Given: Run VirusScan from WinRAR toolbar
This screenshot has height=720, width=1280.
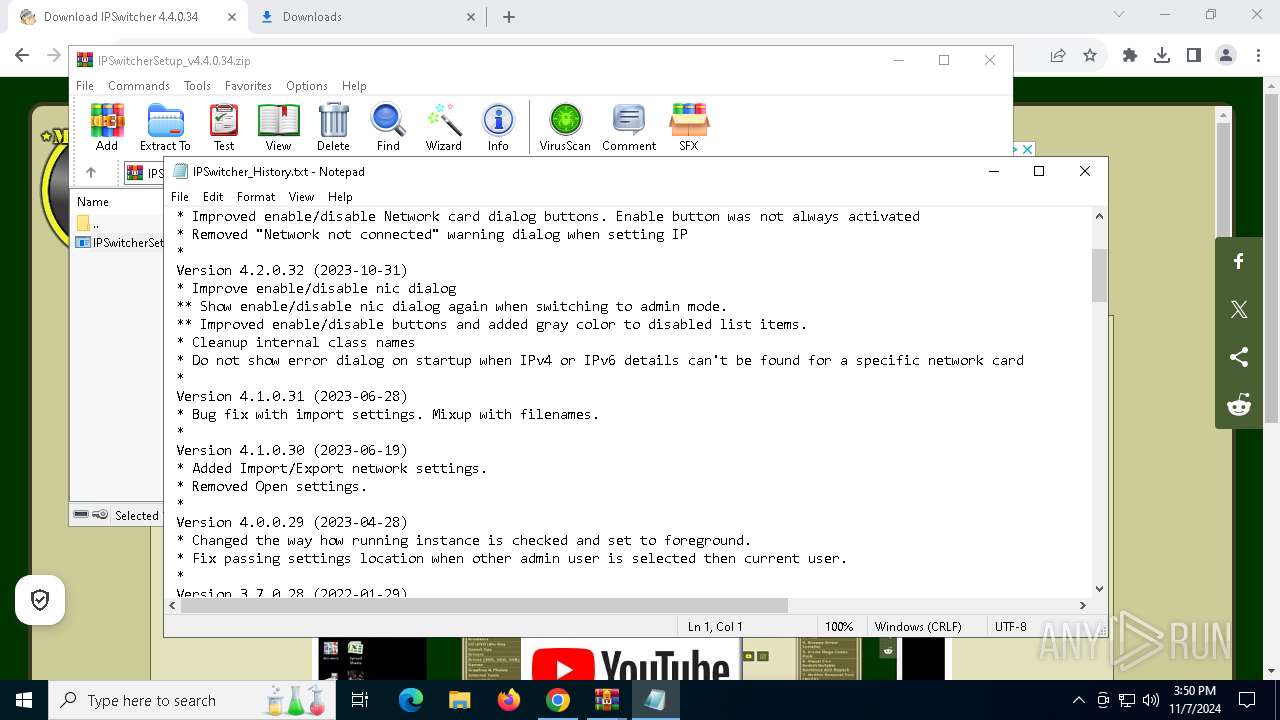Looking at the screenshot, I should (x=565, y=127).
